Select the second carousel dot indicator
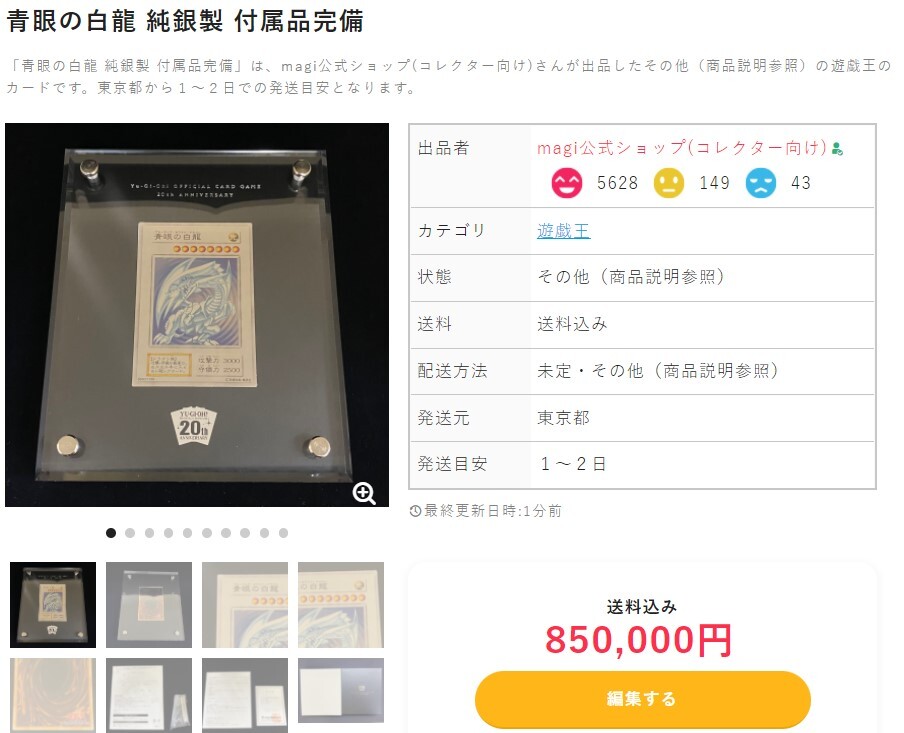The image size is (904, 733). click(x=130, y=533)
